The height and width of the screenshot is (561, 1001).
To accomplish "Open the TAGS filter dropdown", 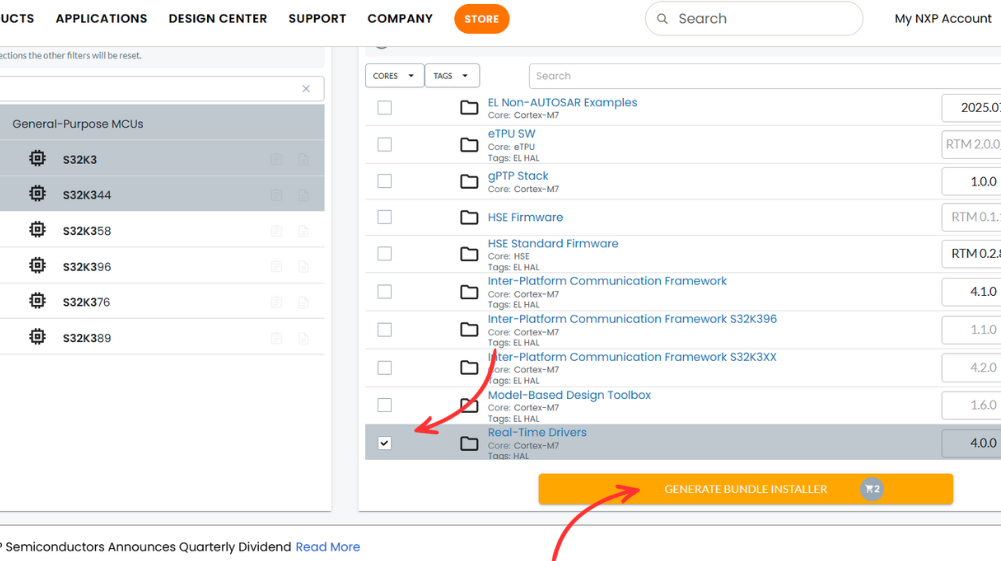I will (452, 75).
